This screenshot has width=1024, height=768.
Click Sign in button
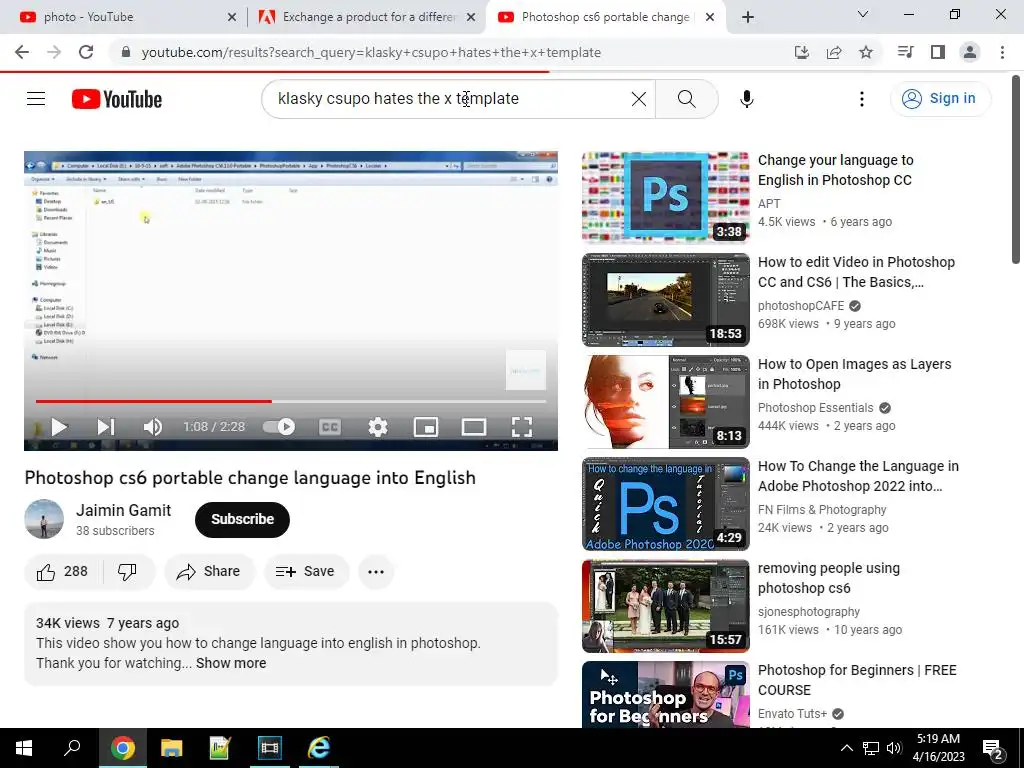click(940, 99)
